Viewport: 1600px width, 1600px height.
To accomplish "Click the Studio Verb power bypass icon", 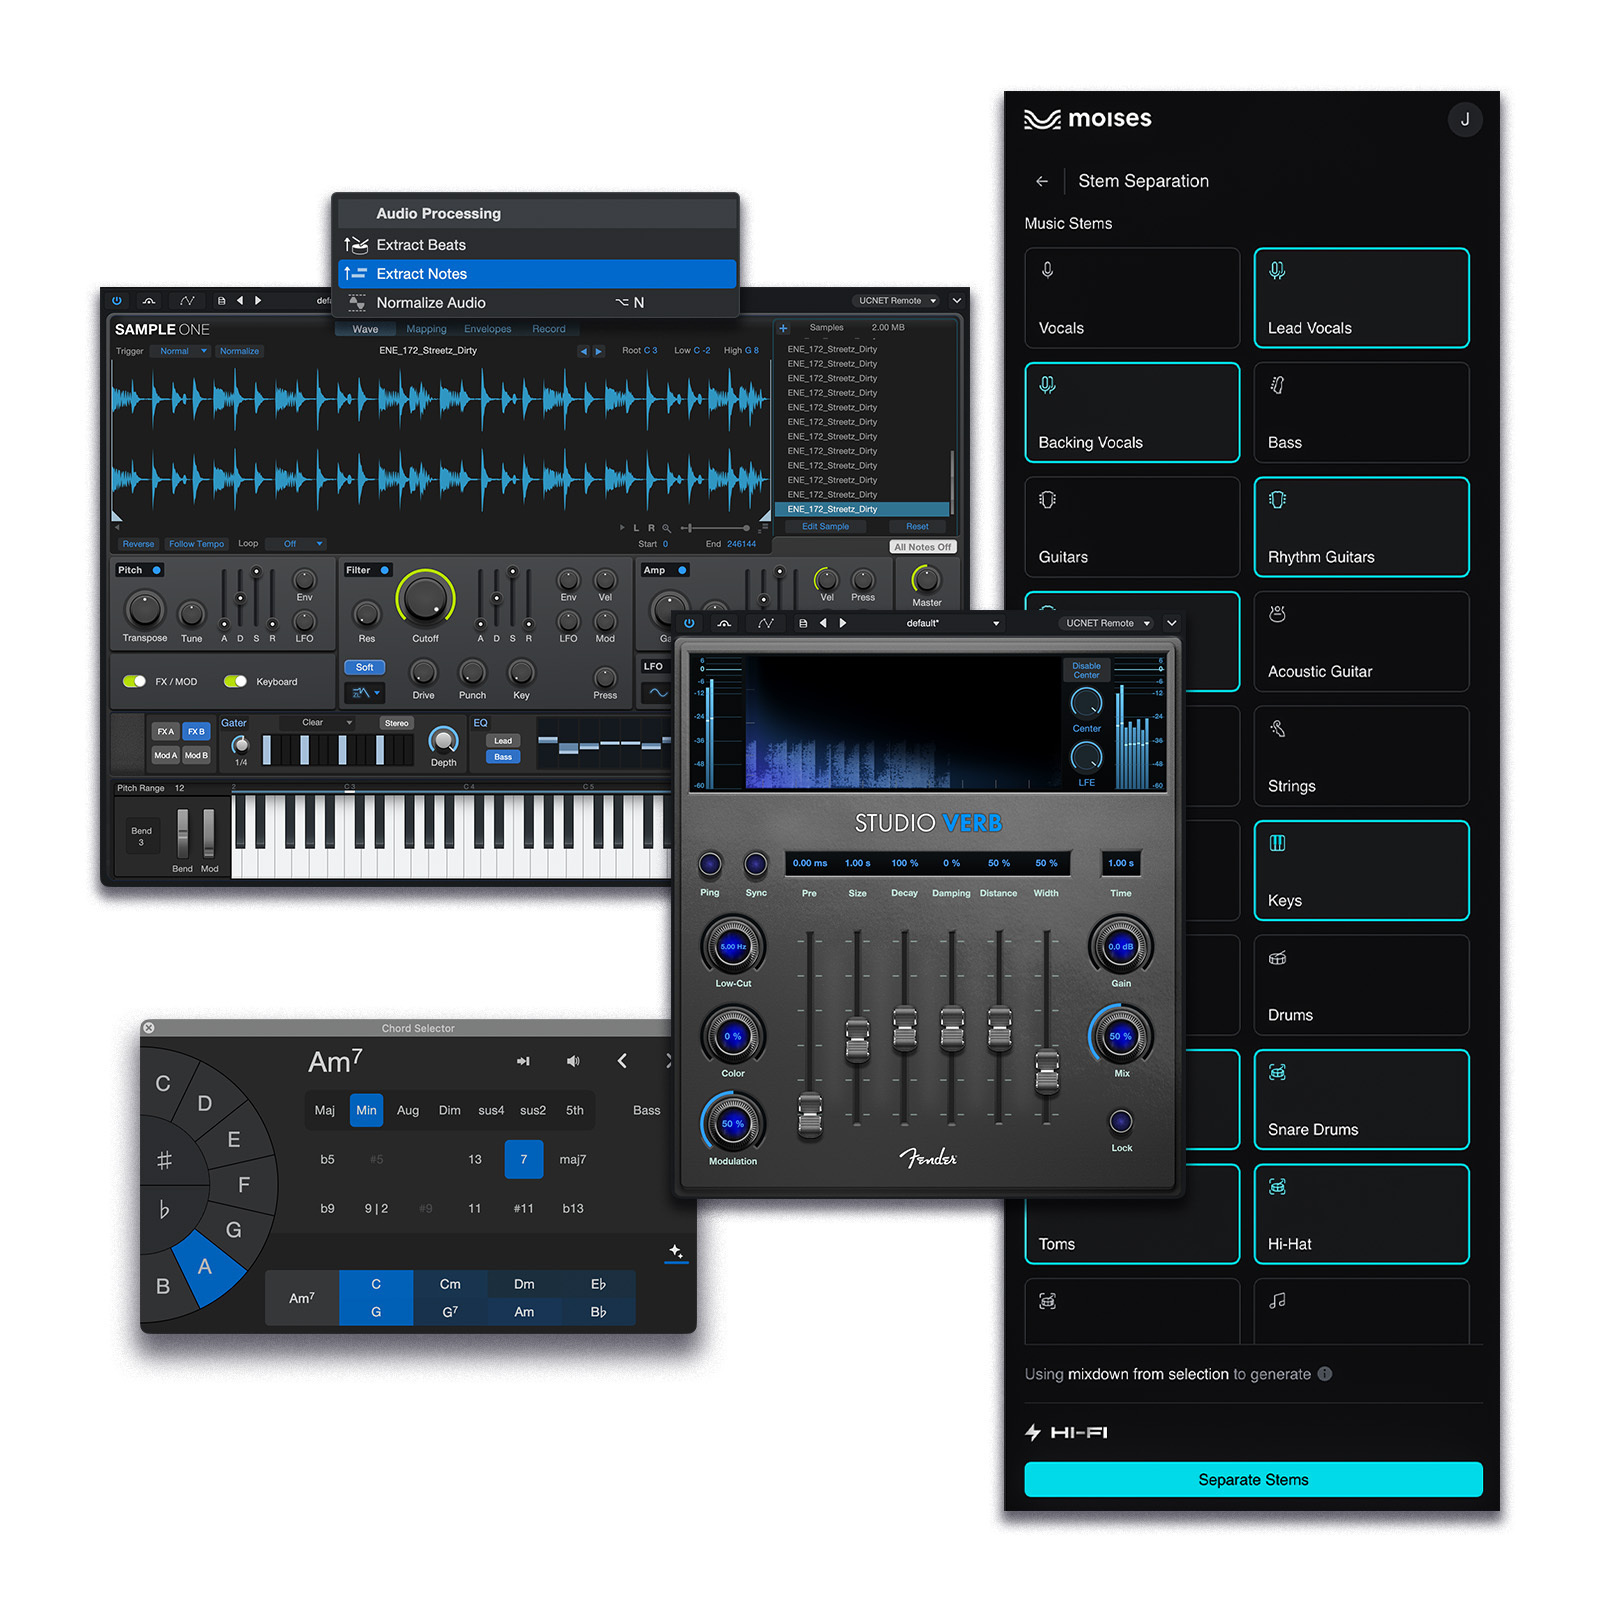I will [689, 623].
